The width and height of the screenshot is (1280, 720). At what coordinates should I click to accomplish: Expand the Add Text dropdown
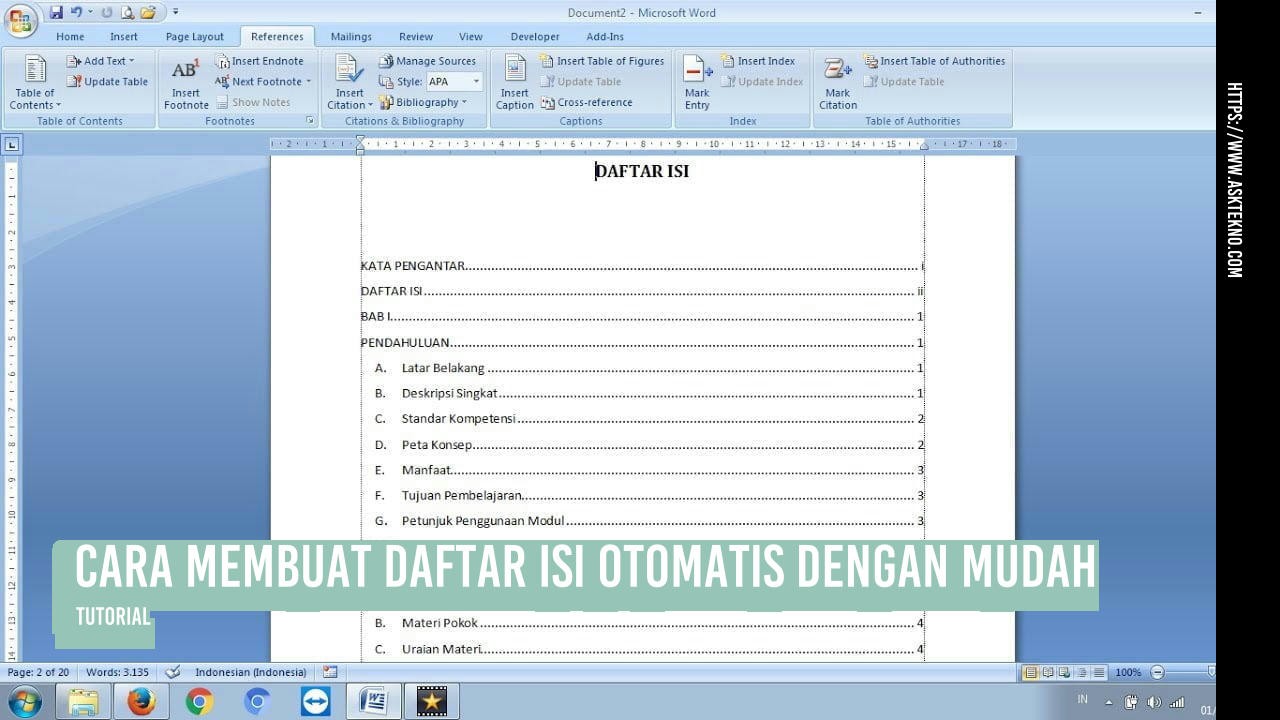[x=100, y=61]
